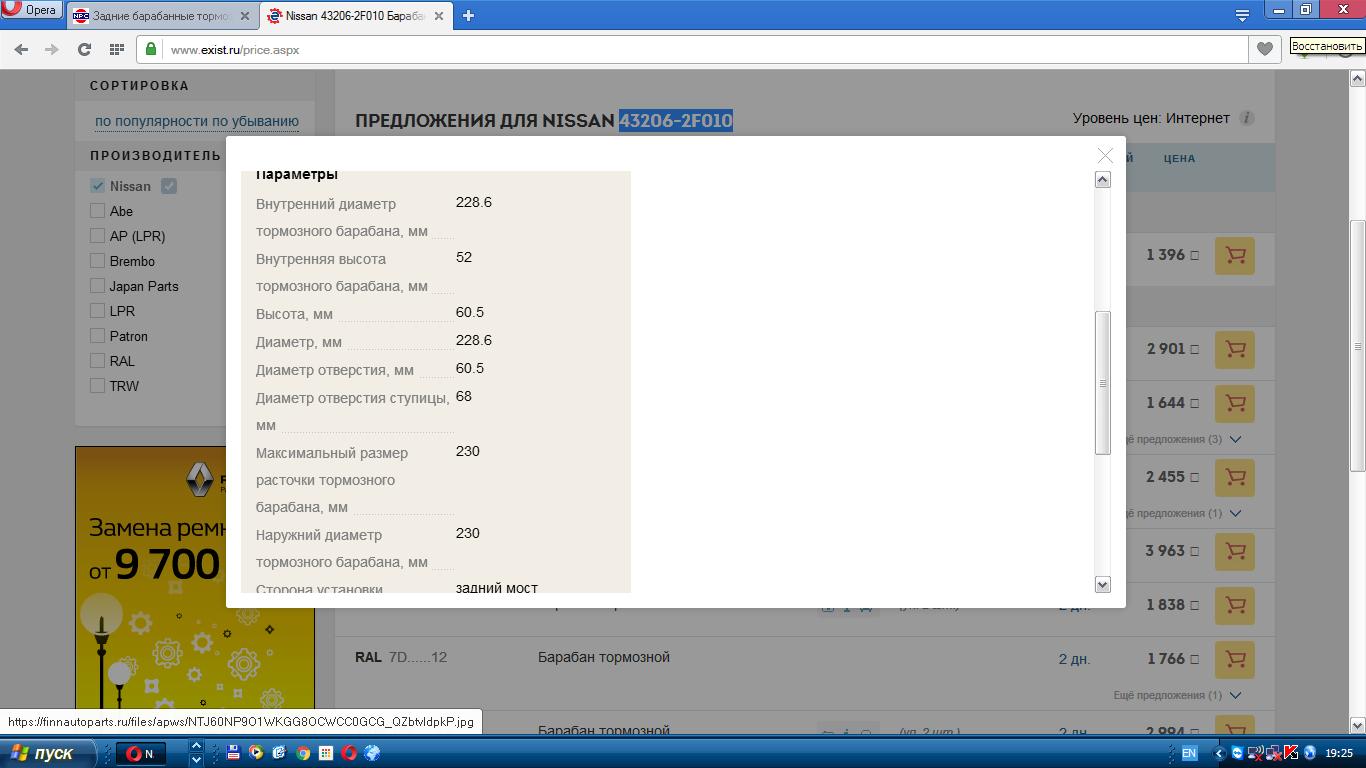Open the Opera main menu
The width and height of the screenshot is (1366, 768).
(30, 10)
